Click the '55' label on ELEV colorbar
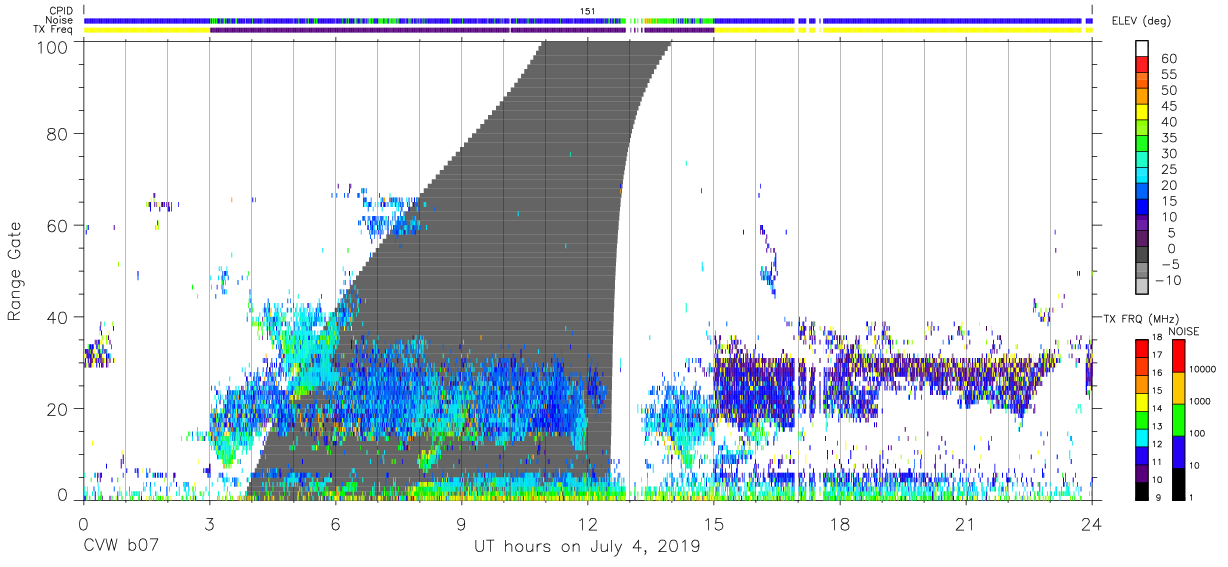 1170,75
